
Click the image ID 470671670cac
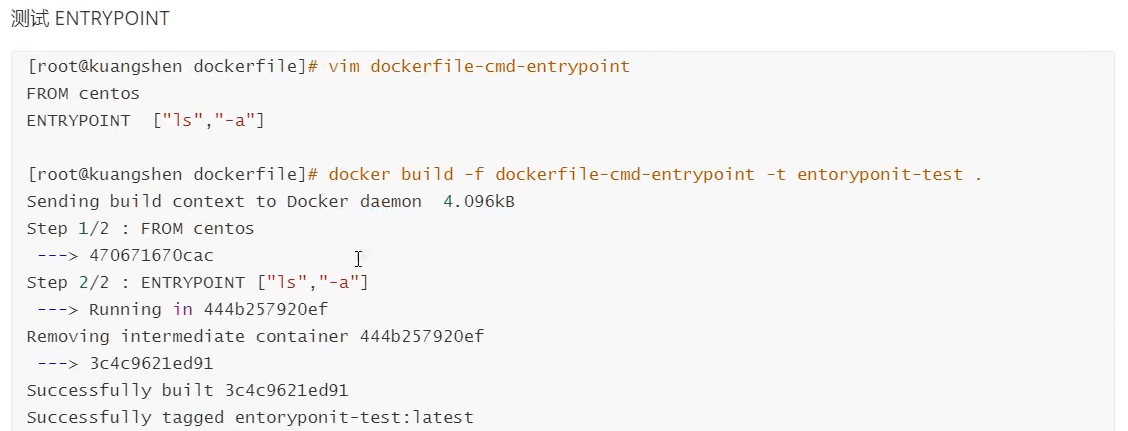pos(151,255)
